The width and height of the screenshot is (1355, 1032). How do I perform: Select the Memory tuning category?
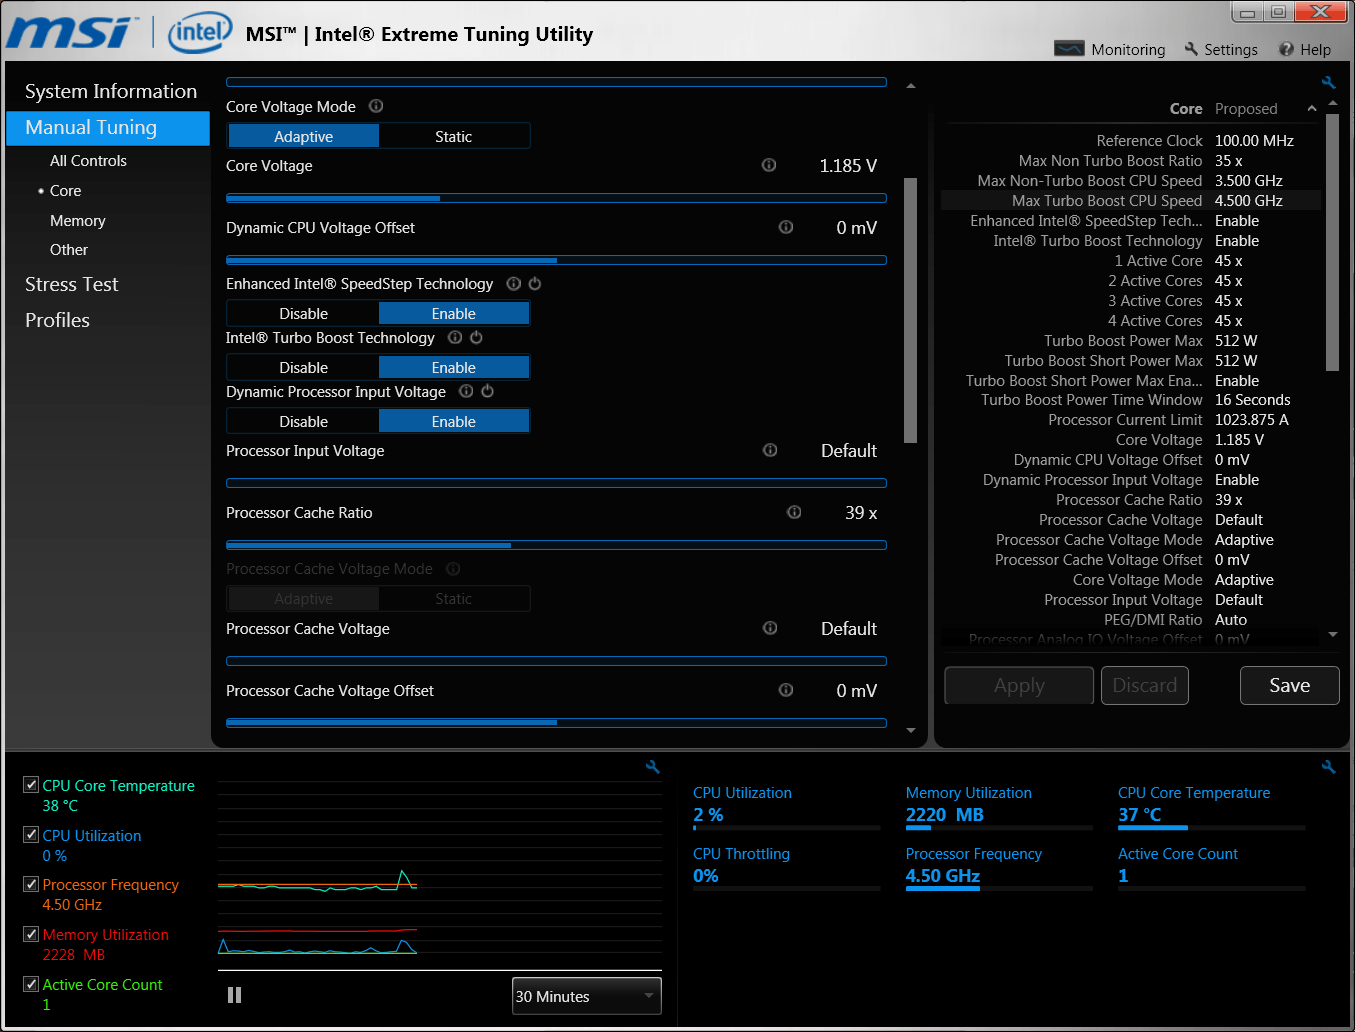pyautogui.click(x=78, y=220)
